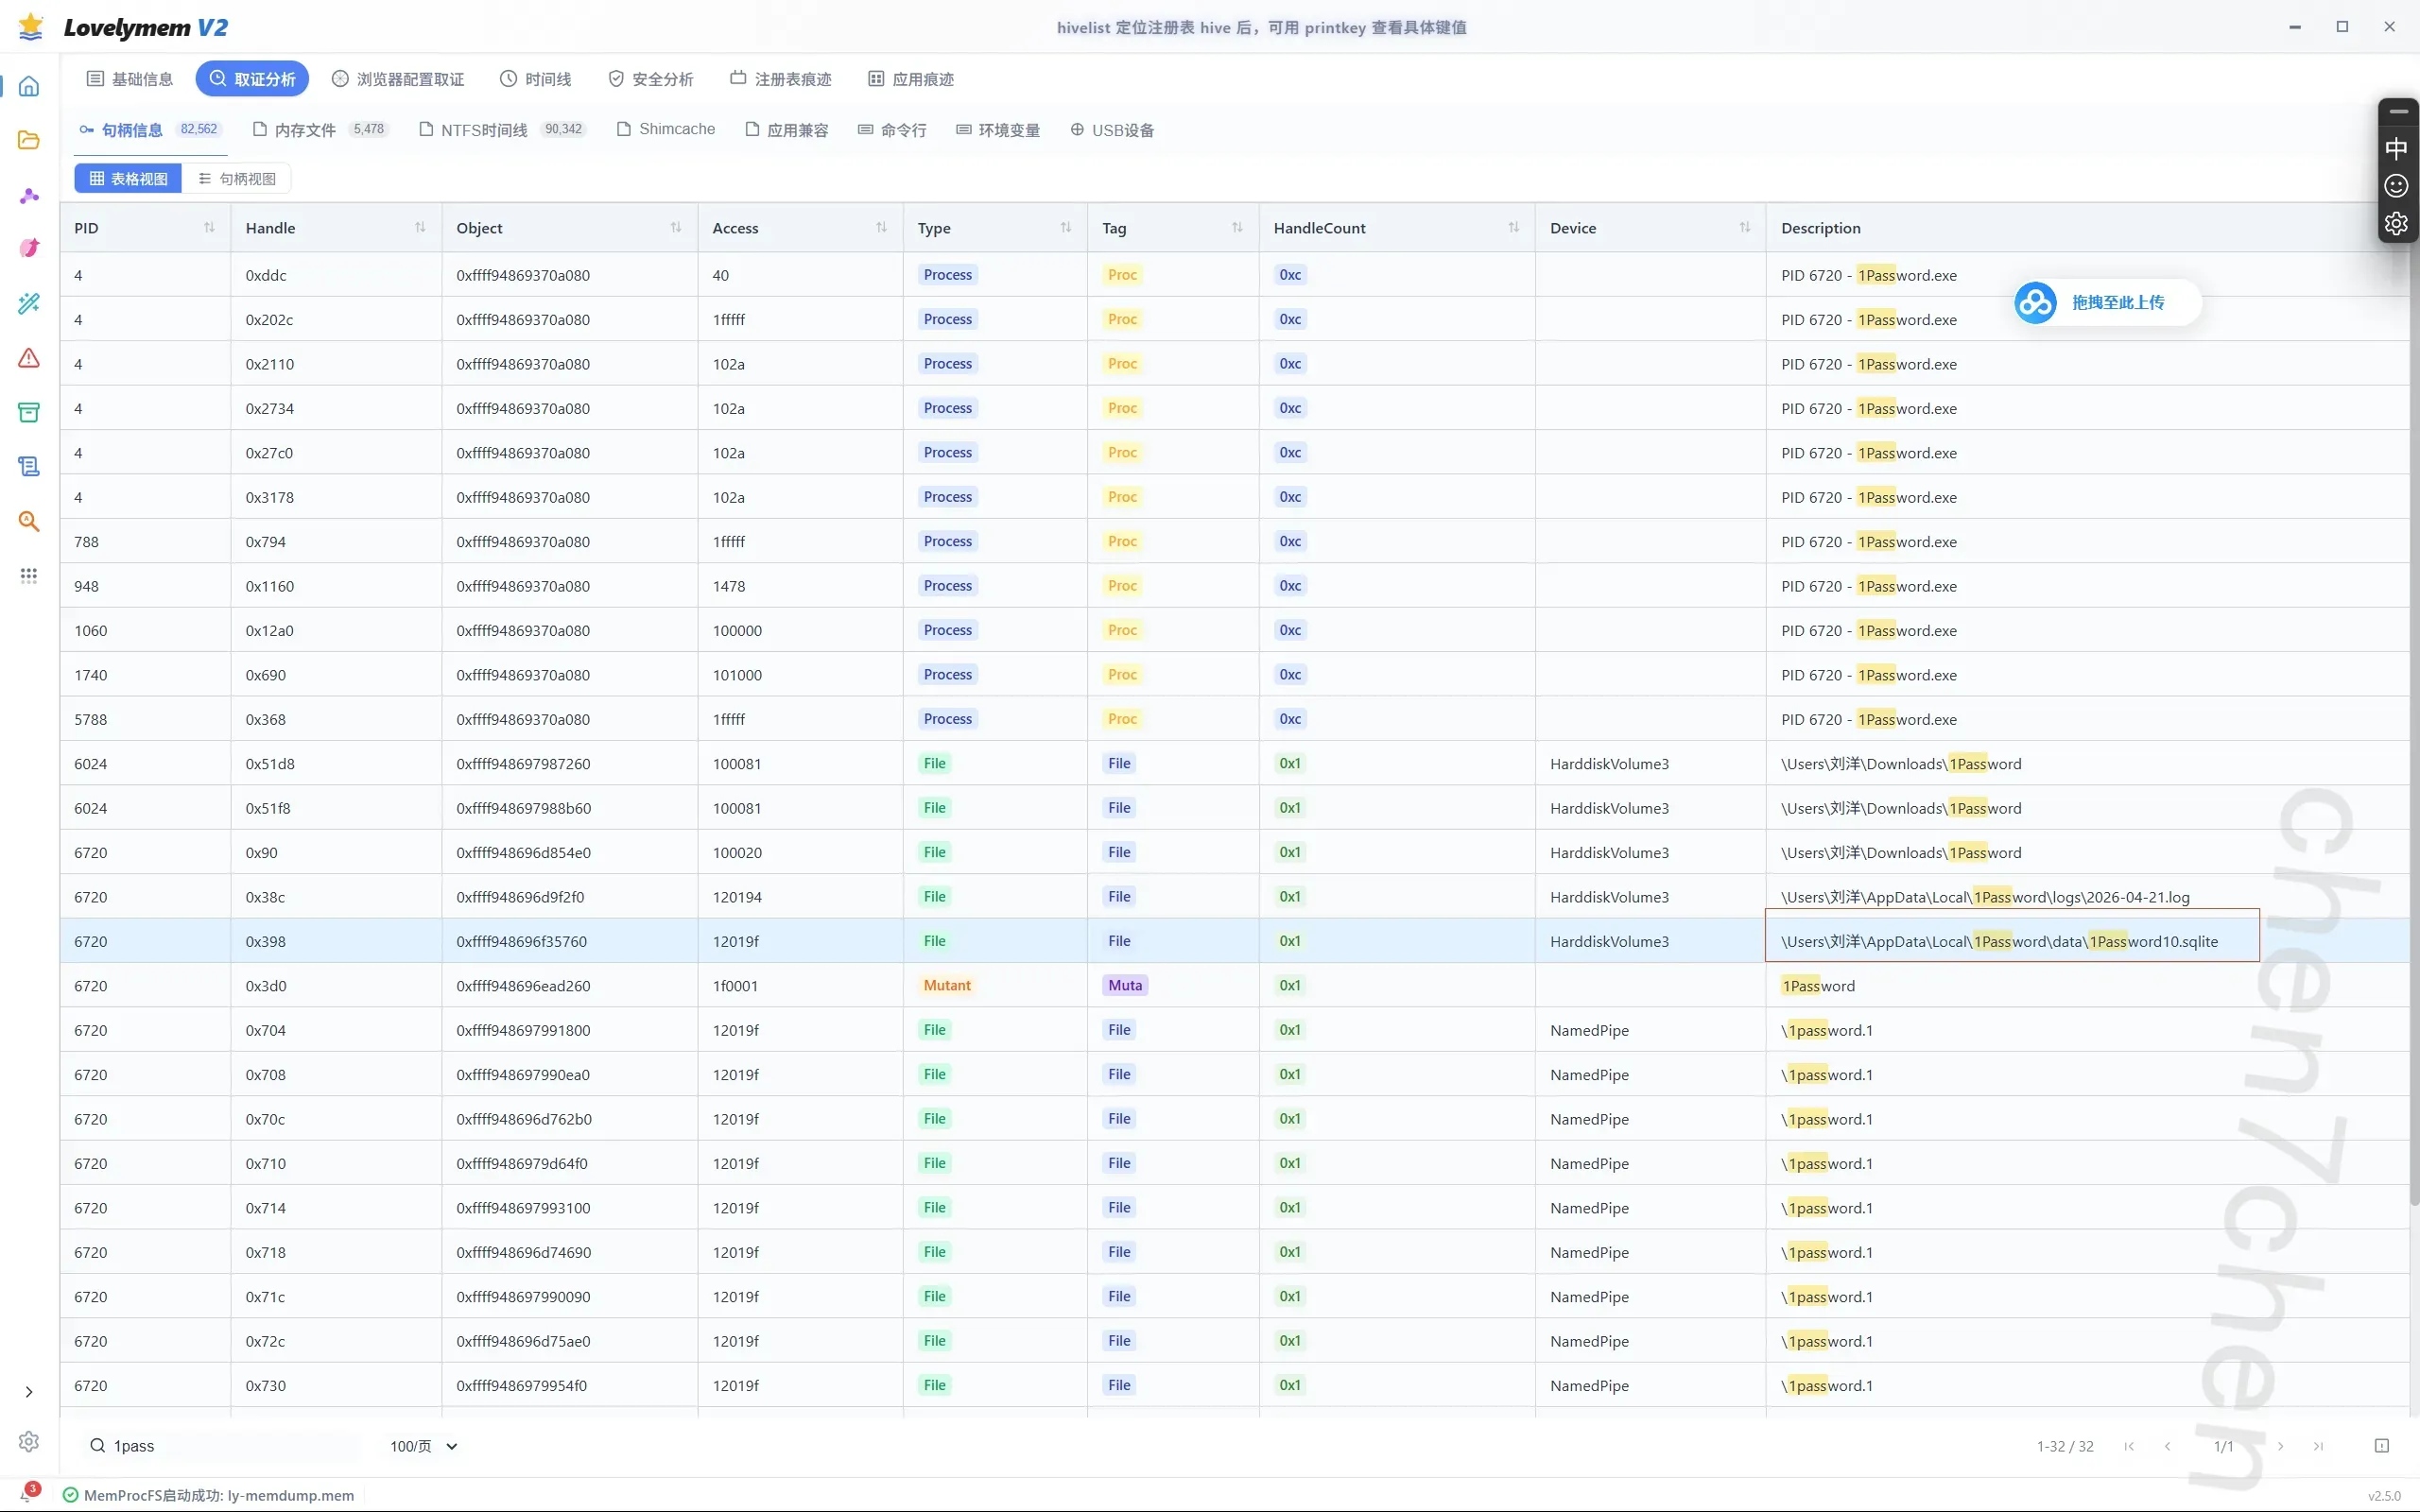
Task: Open the 命令行 sub-tab
Action: pos(893,130)
